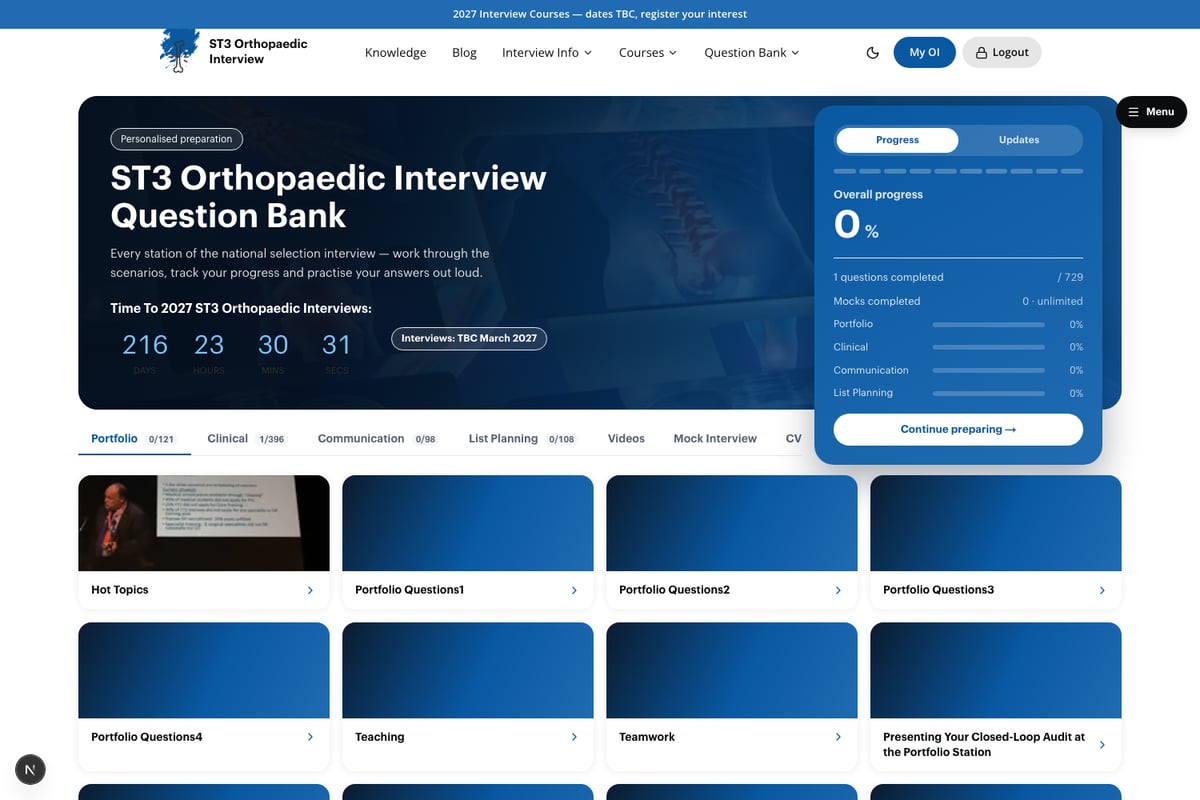Click the Hot Topics title text

pyautogui.click(x=120, y=591)
